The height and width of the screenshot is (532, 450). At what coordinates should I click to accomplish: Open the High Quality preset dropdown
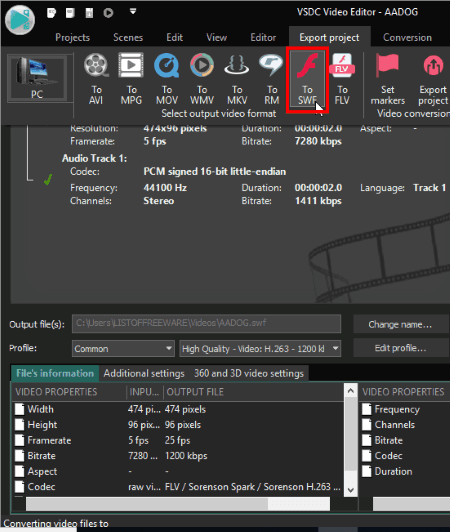pos(260,348)
